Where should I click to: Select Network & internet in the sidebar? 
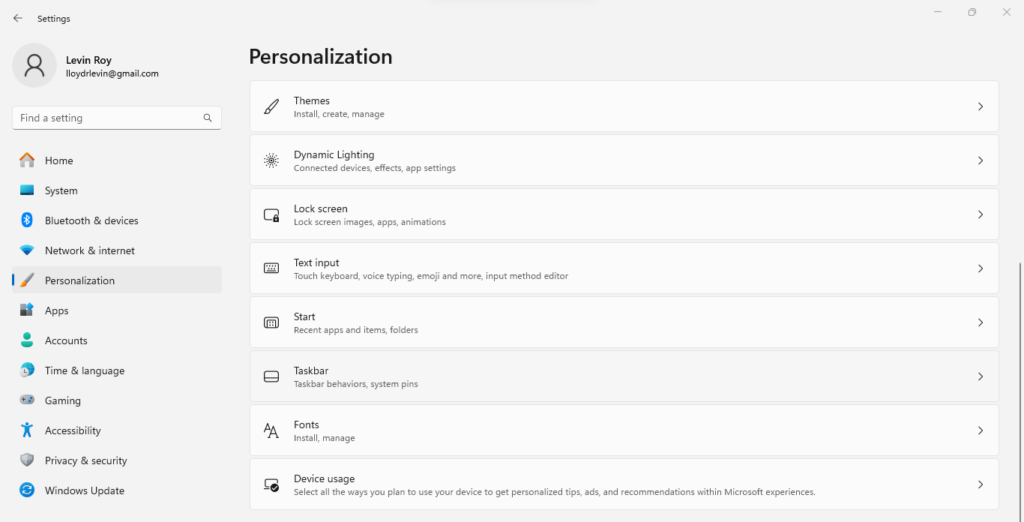(89, 251)
